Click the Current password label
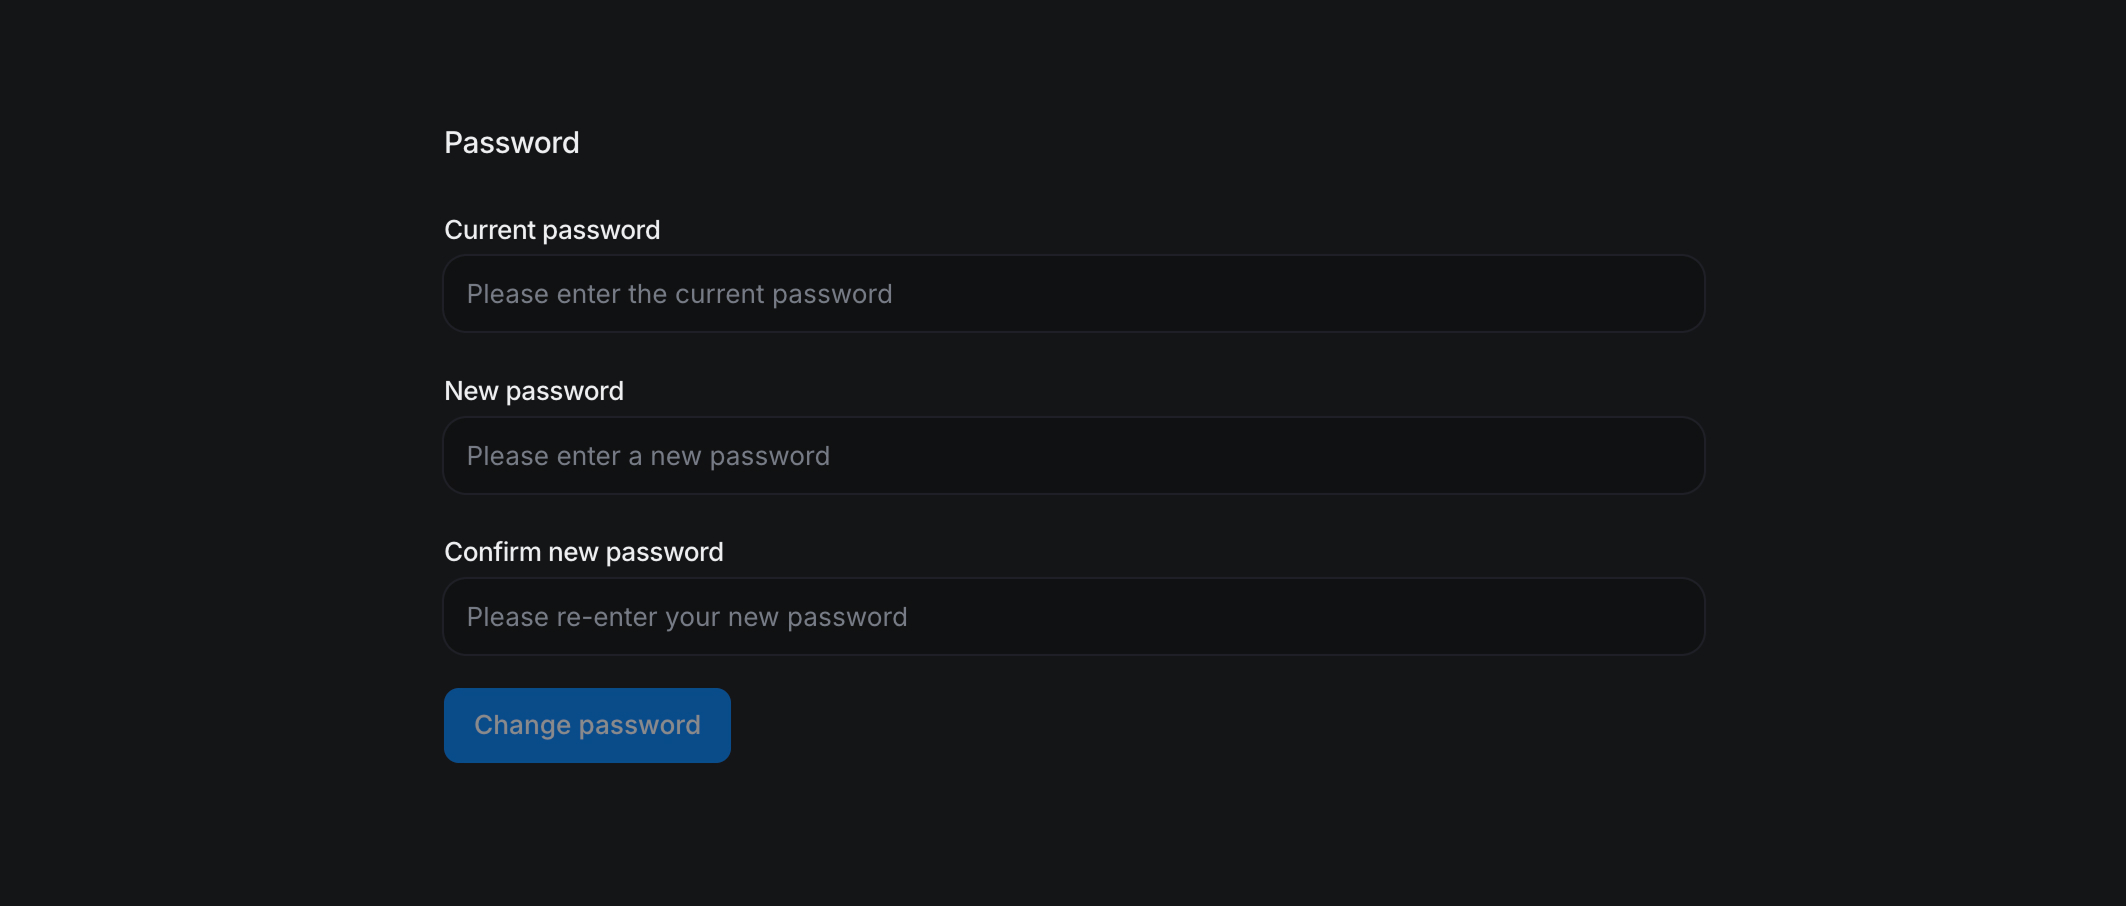The image size is (2126, 906). [x=552, y=230]
